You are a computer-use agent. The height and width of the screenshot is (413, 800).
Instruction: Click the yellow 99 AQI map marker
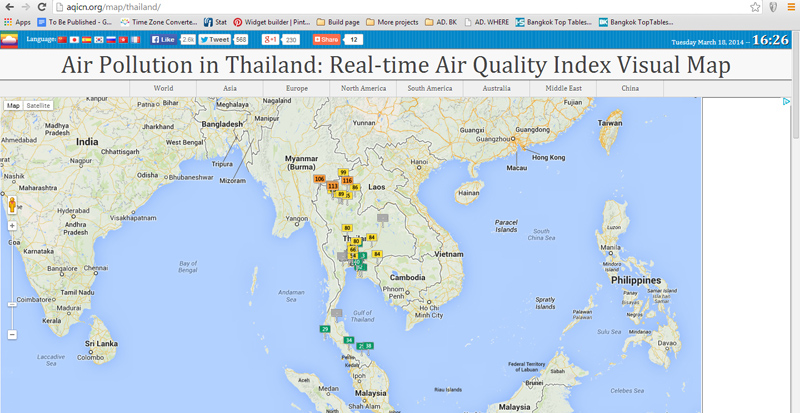[343, 172]
